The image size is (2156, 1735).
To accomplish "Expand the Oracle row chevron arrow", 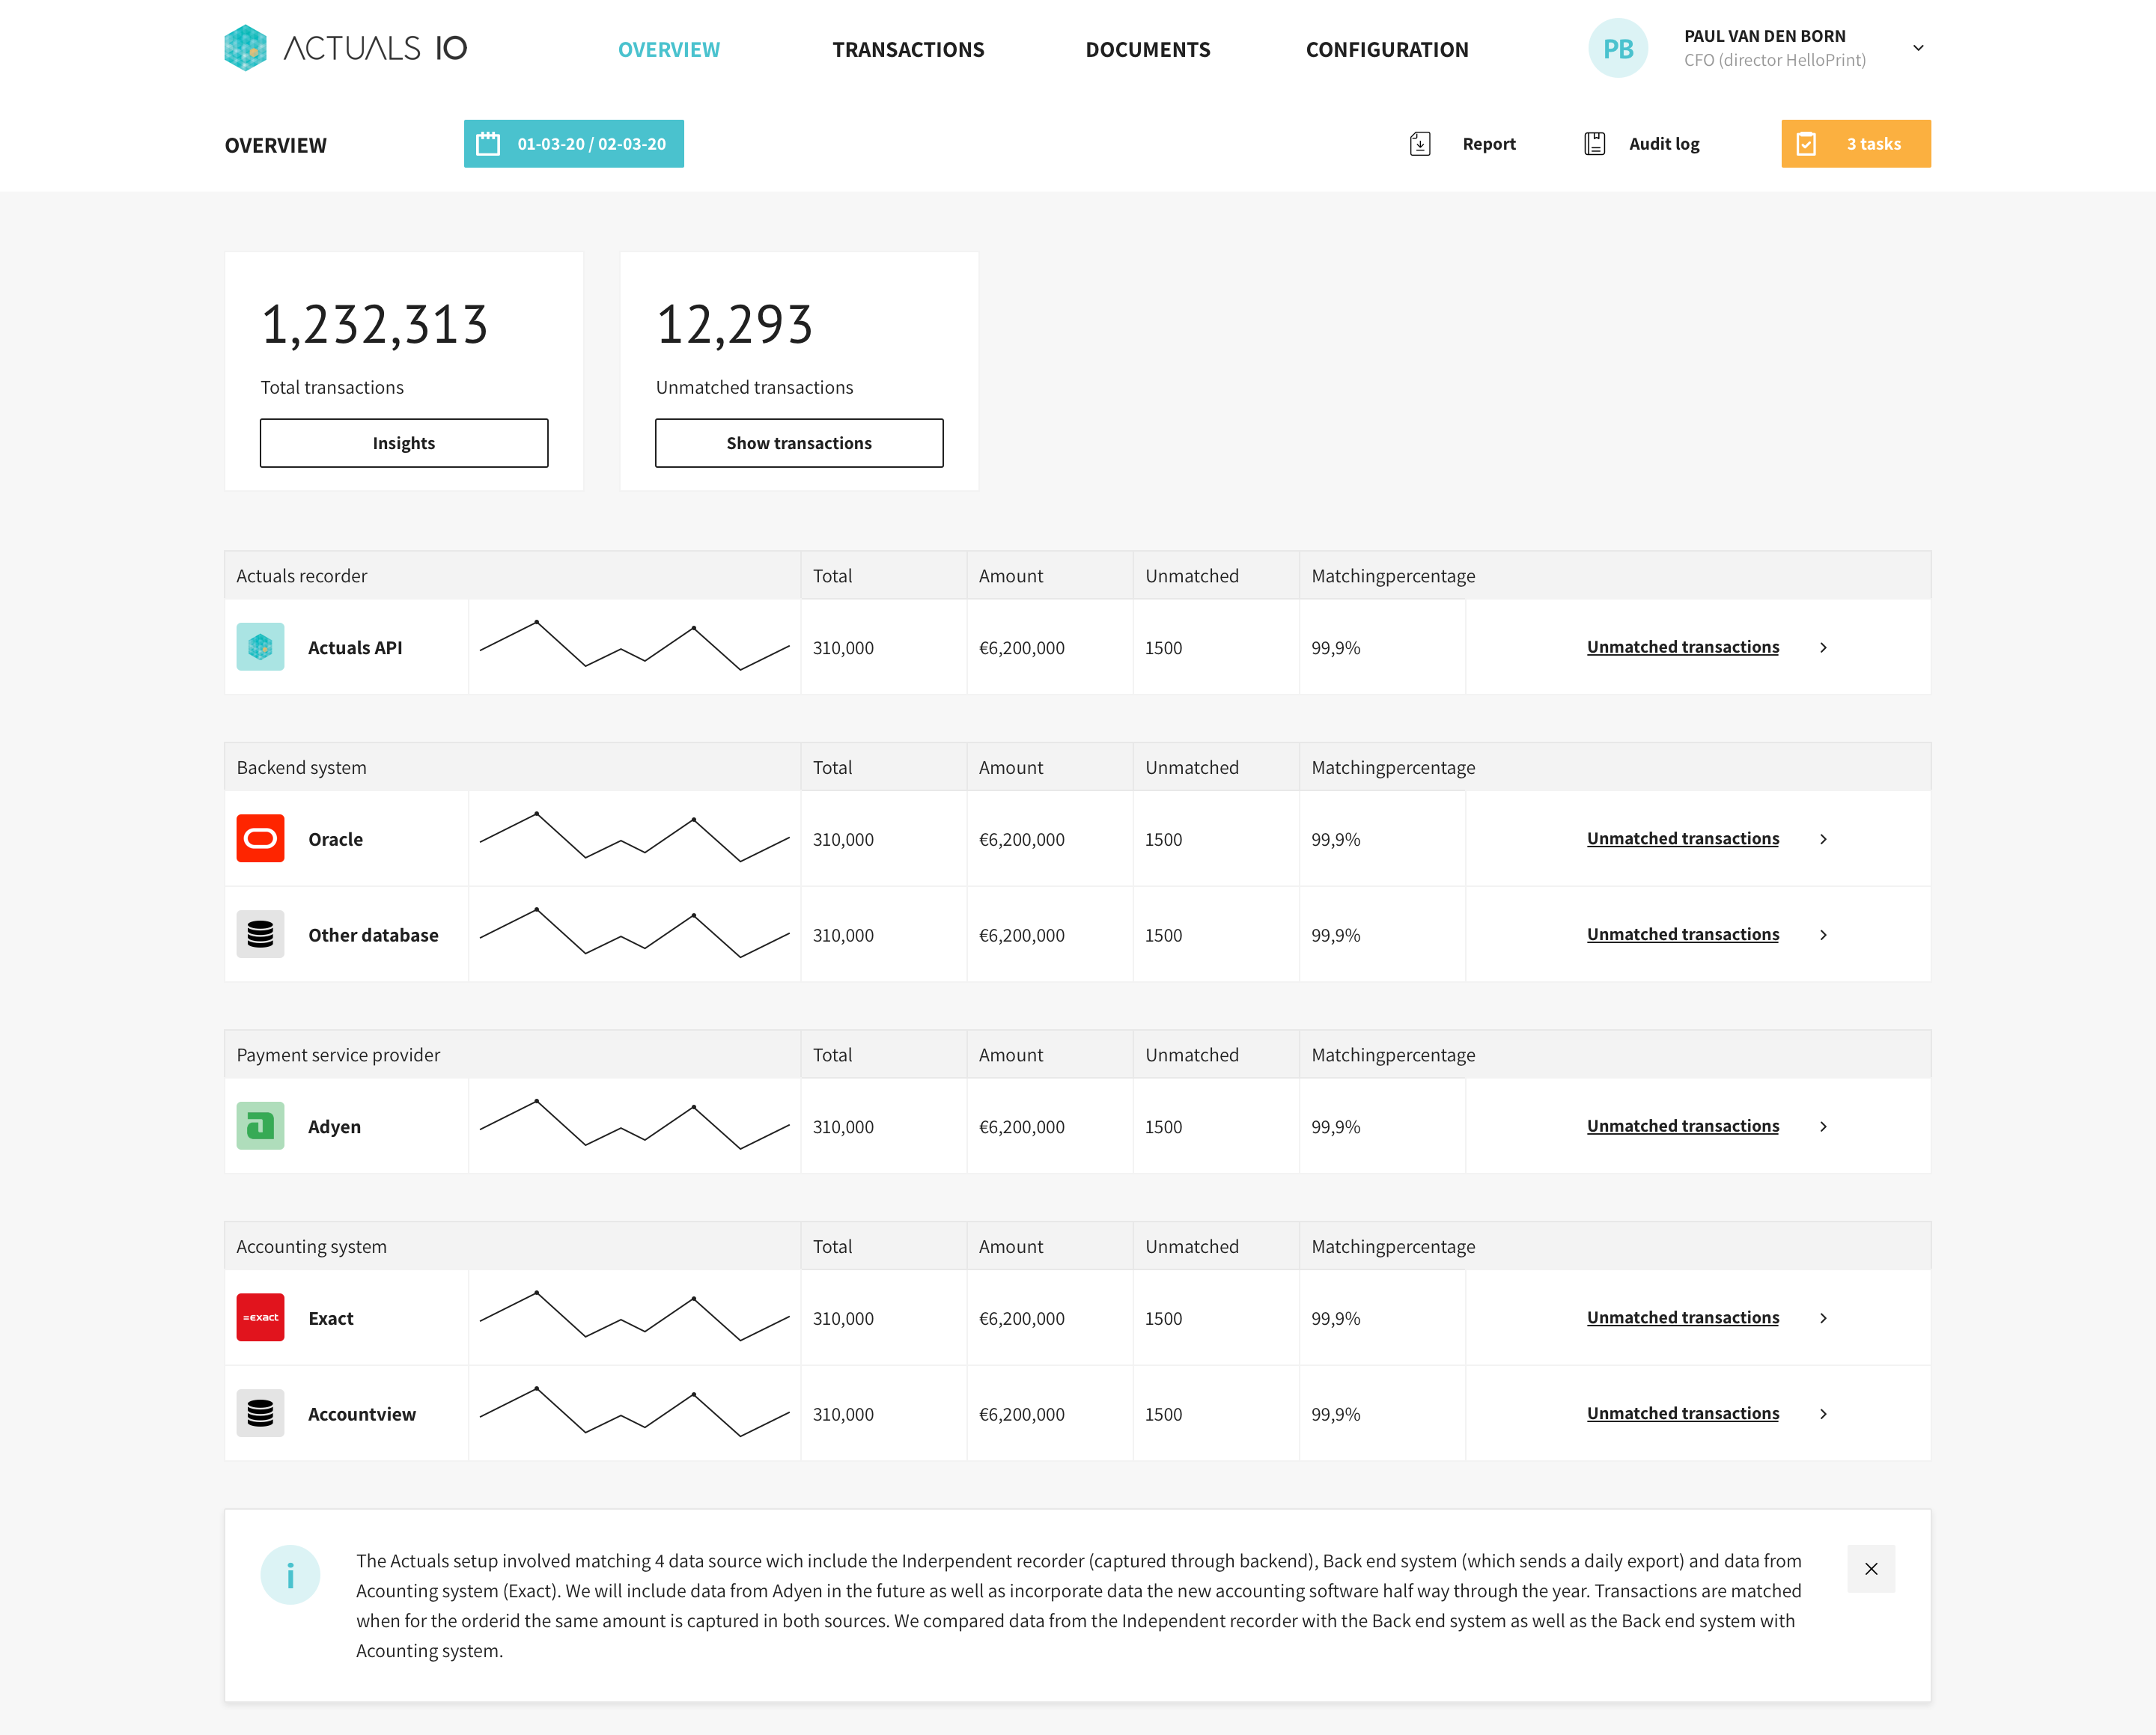I will [x=1823, y=839].
